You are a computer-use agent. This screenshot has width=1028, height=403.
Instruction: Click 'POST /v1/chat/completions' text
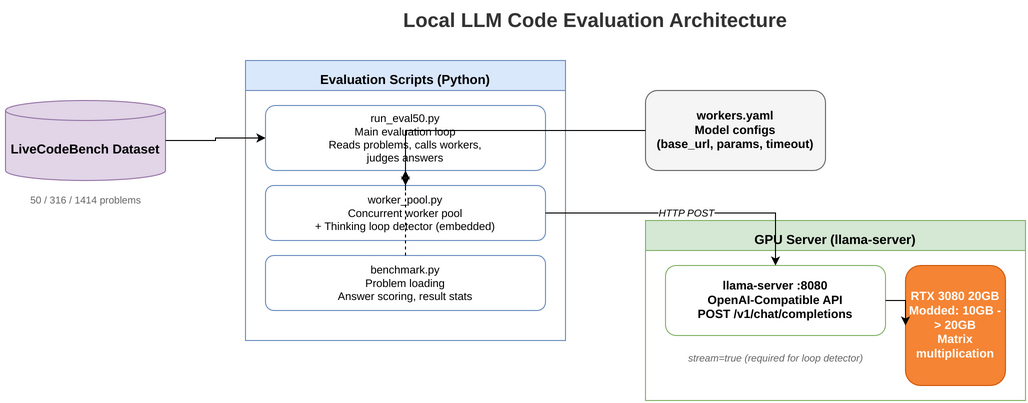pyautogui.click(x=776, y=314)
